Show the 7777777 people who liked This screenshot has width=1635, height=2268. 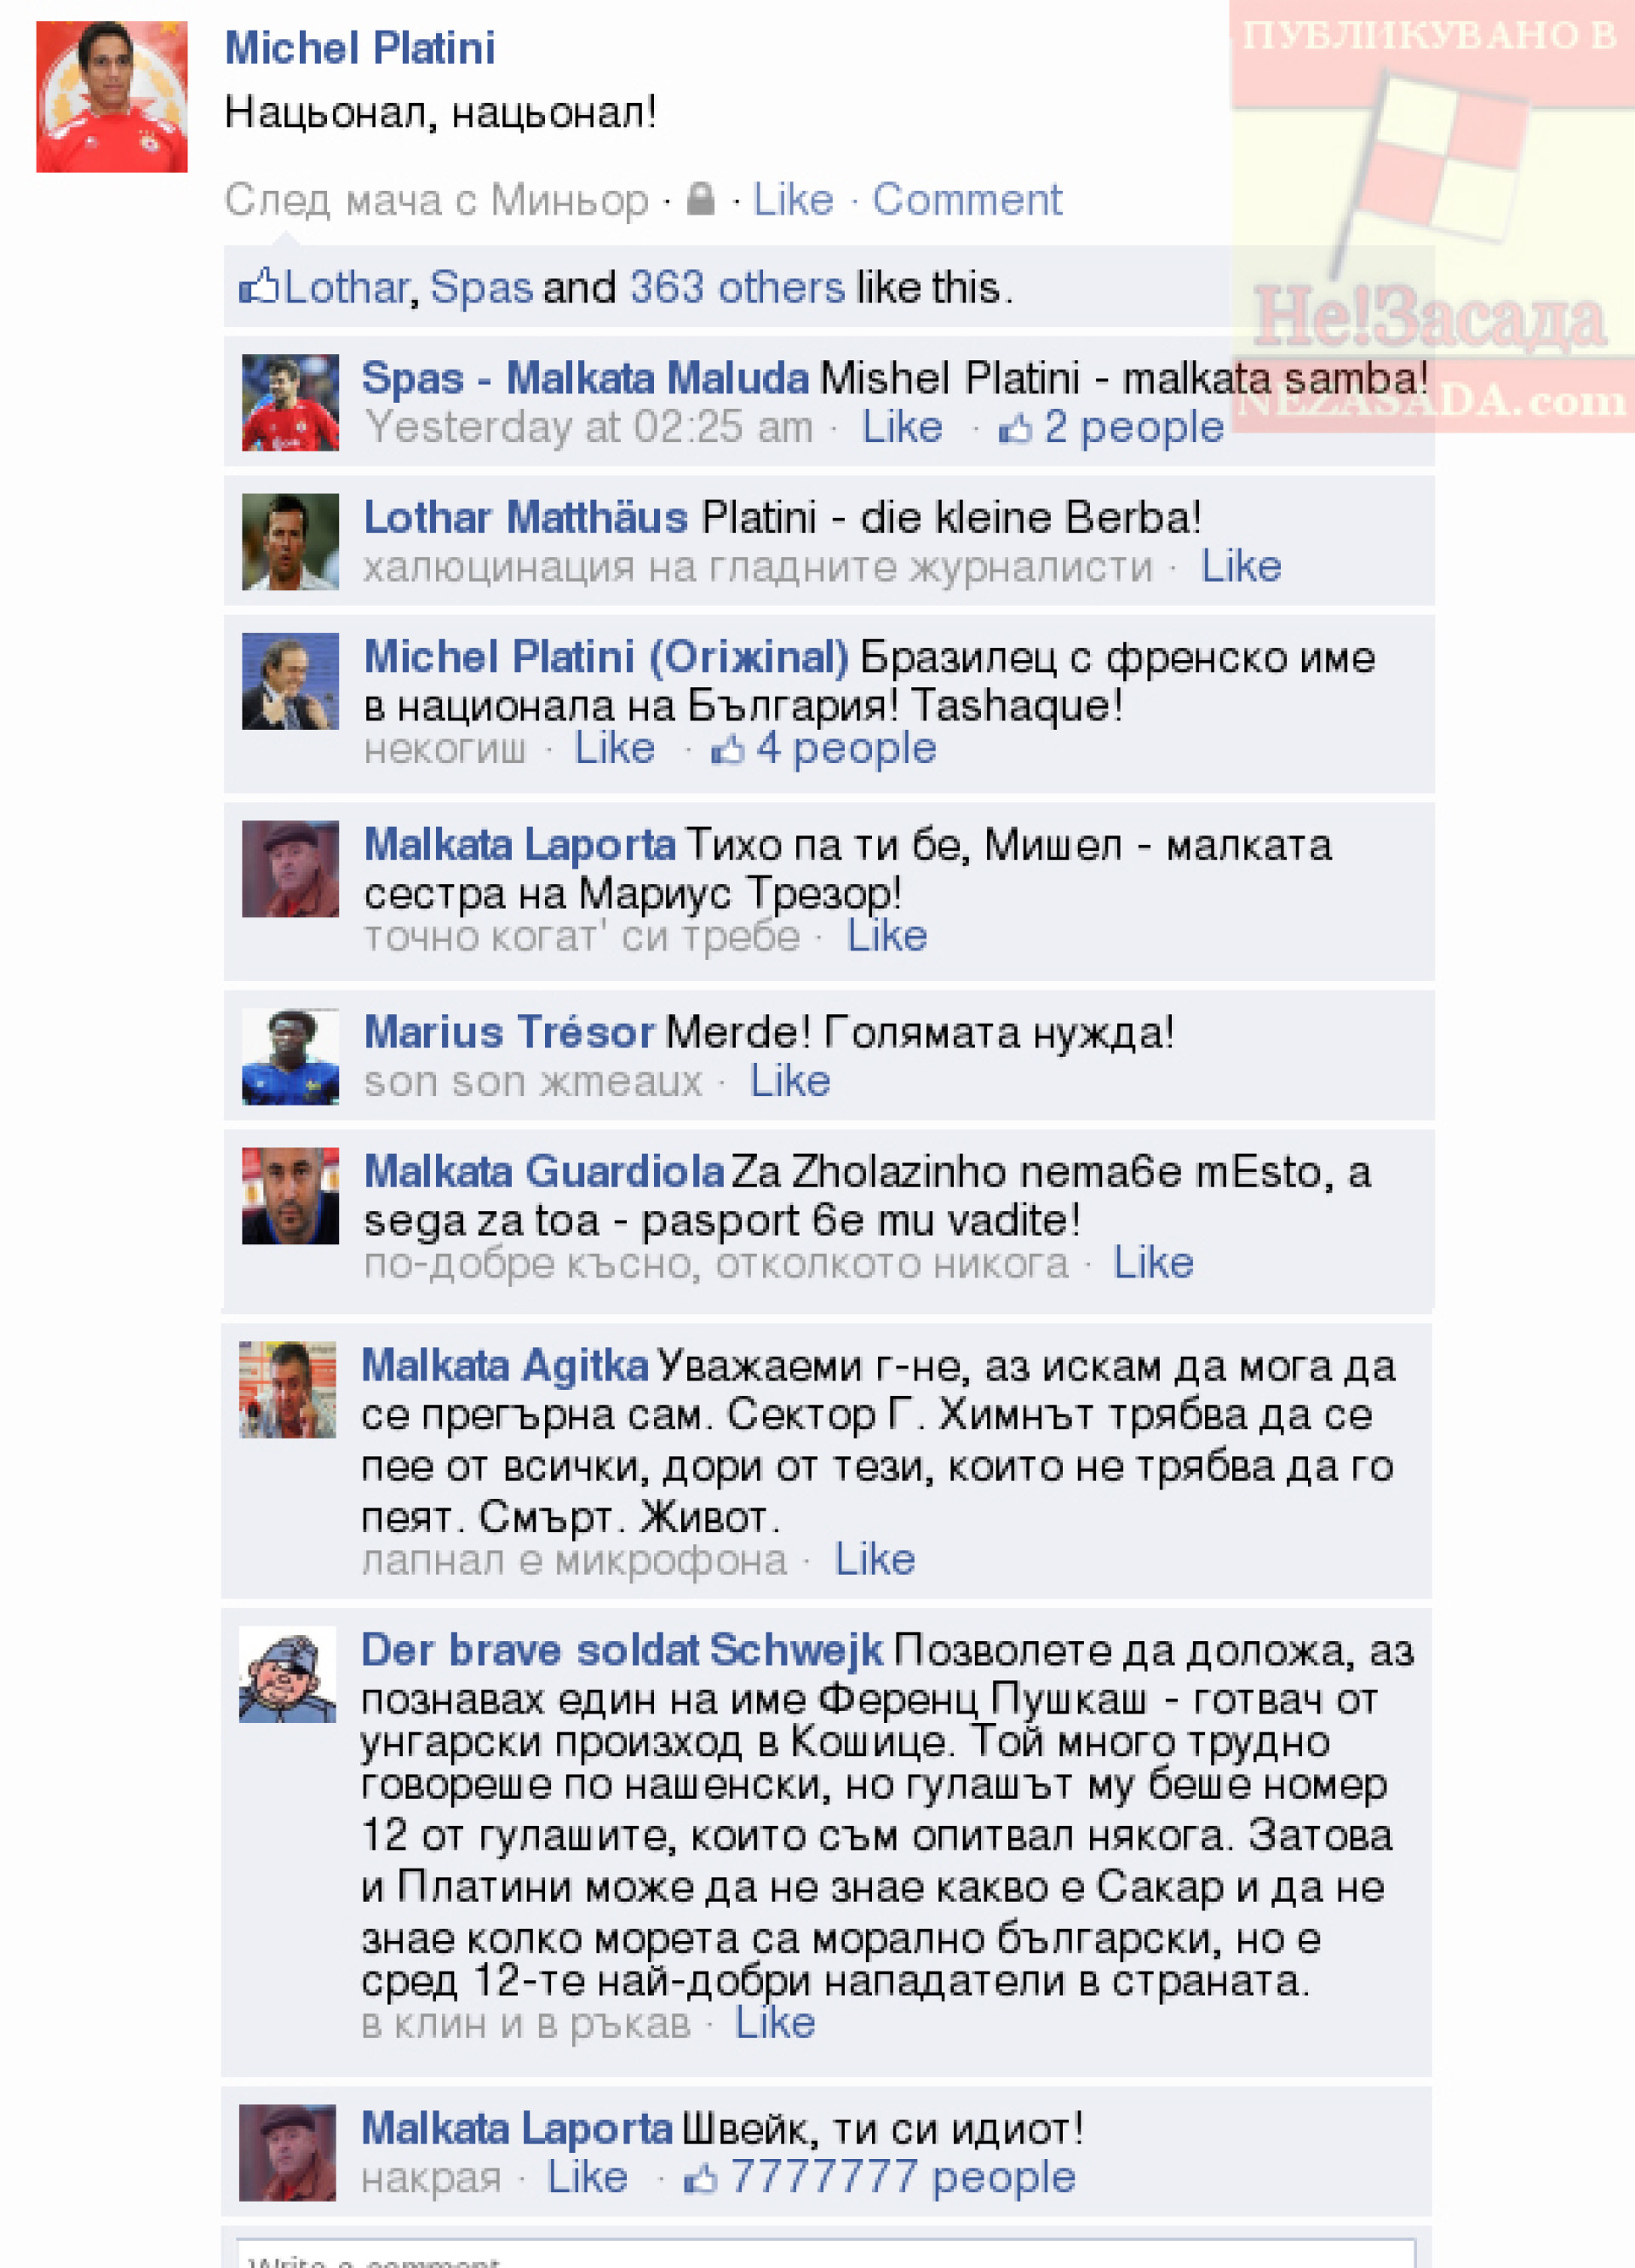tap(903, 2177)
